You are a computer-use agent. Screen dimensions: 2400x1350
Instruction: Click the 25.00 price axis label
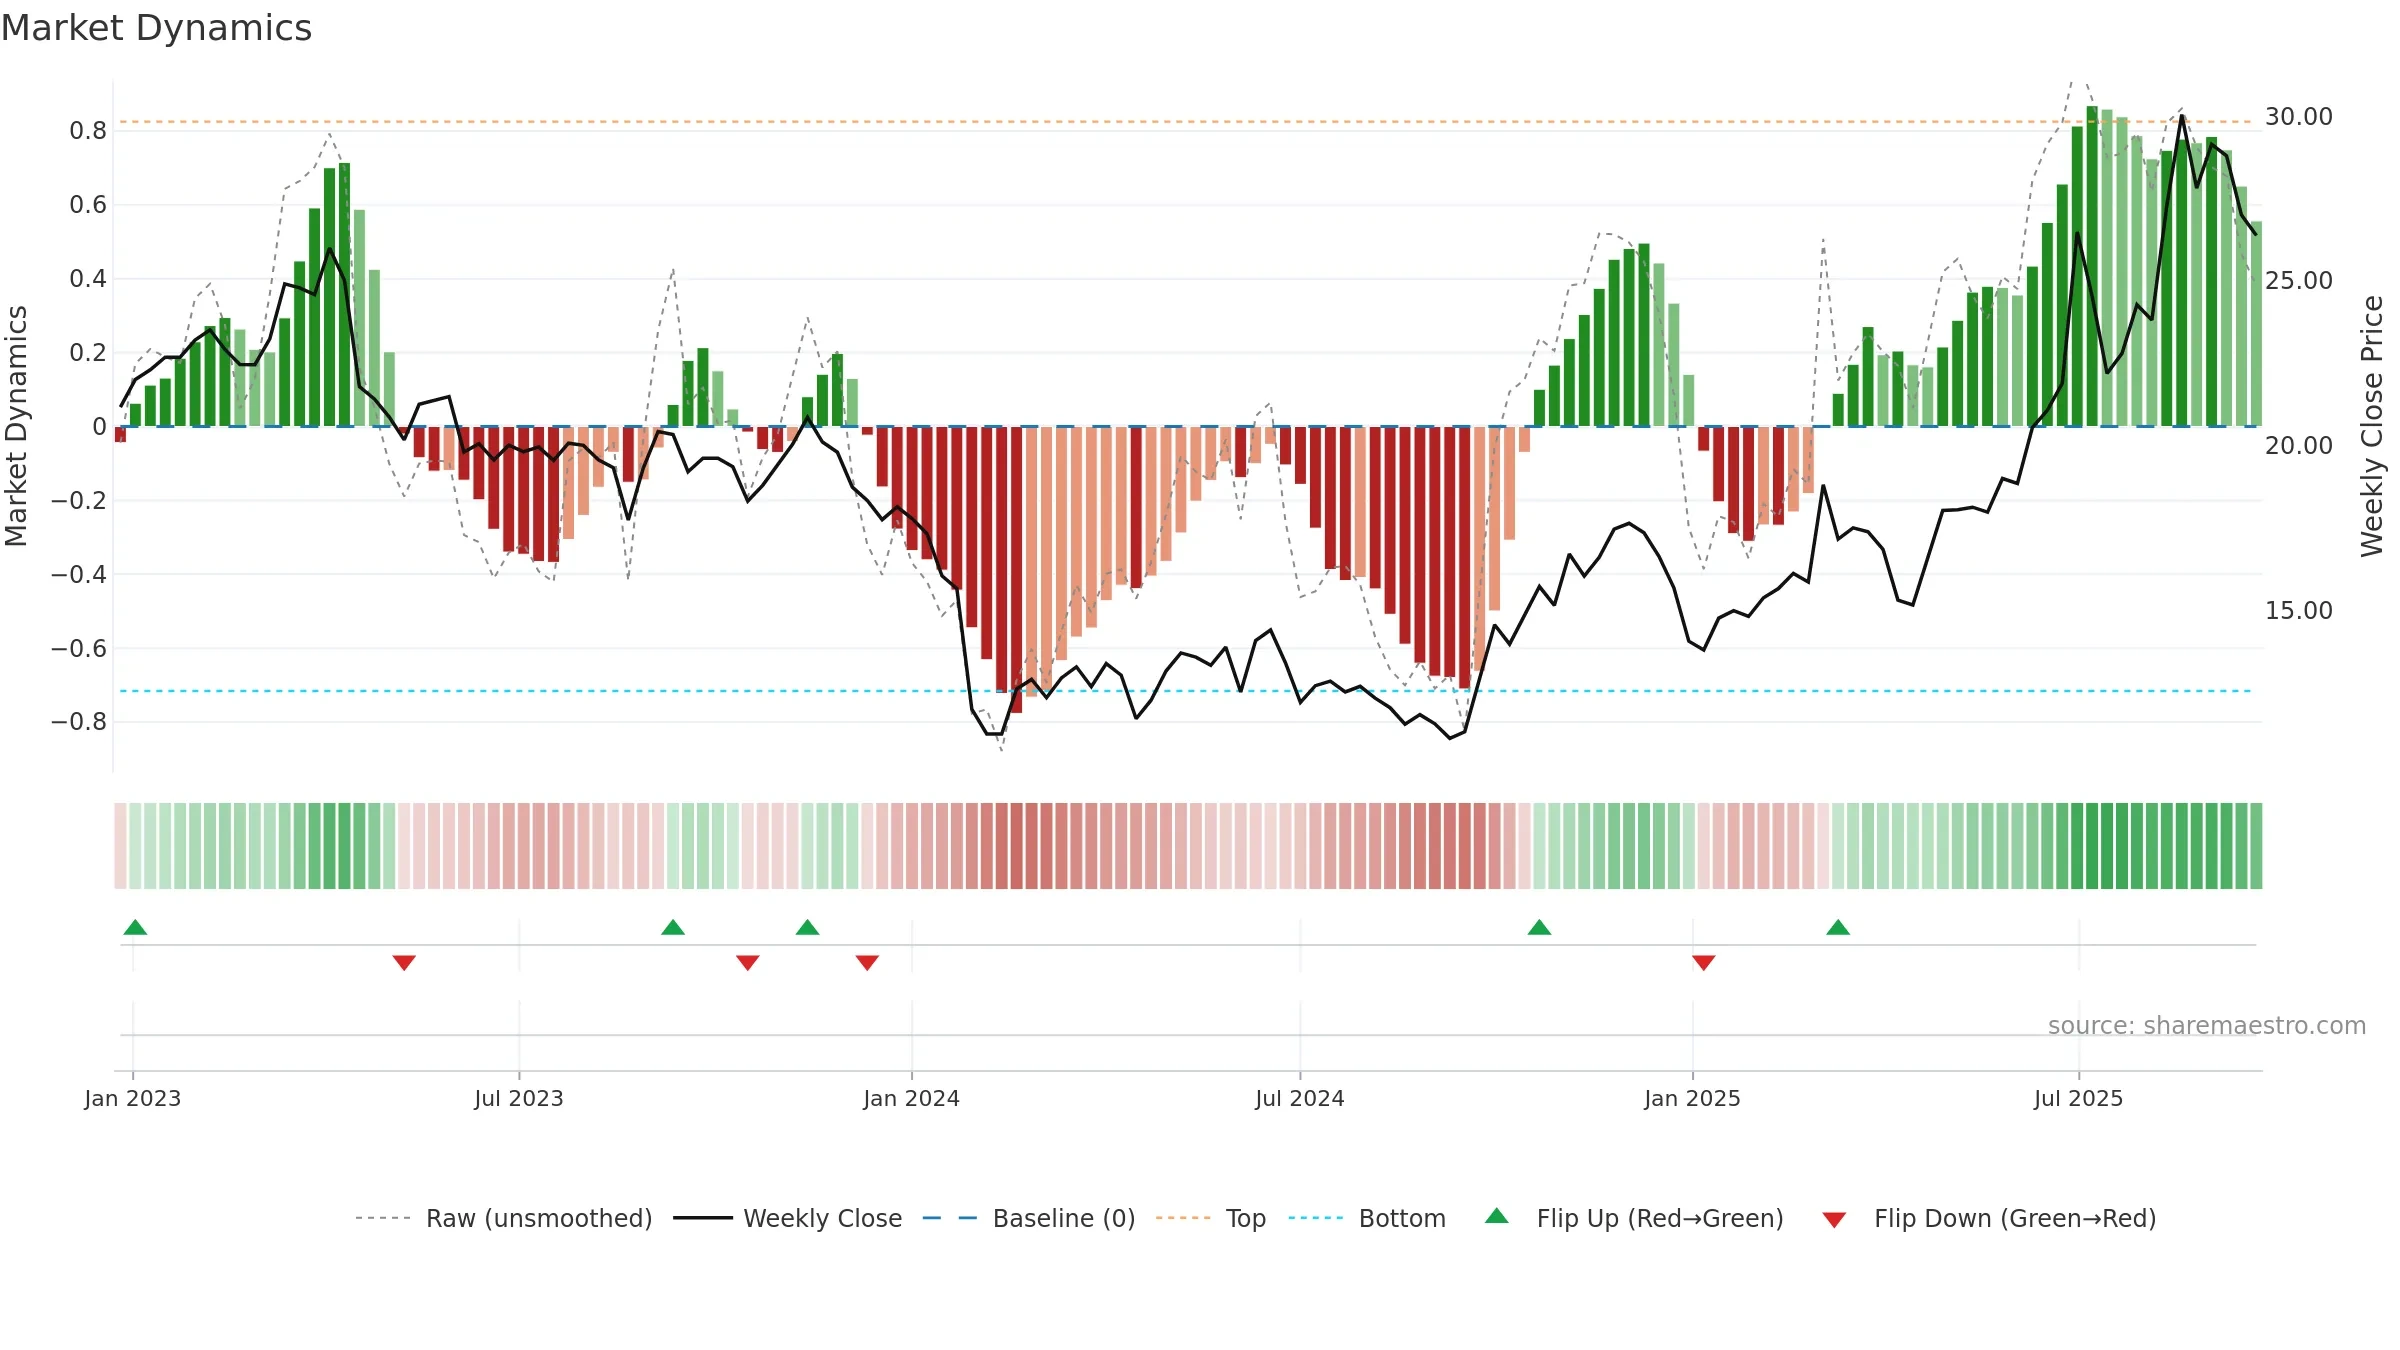tap(2299, 281)
